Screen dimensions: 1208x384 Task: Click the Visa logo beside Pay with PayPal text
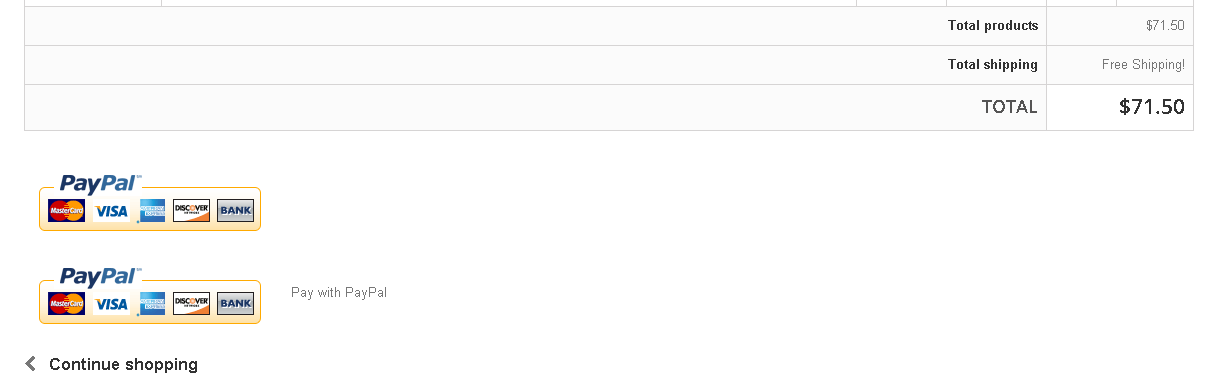coord(111,304)
